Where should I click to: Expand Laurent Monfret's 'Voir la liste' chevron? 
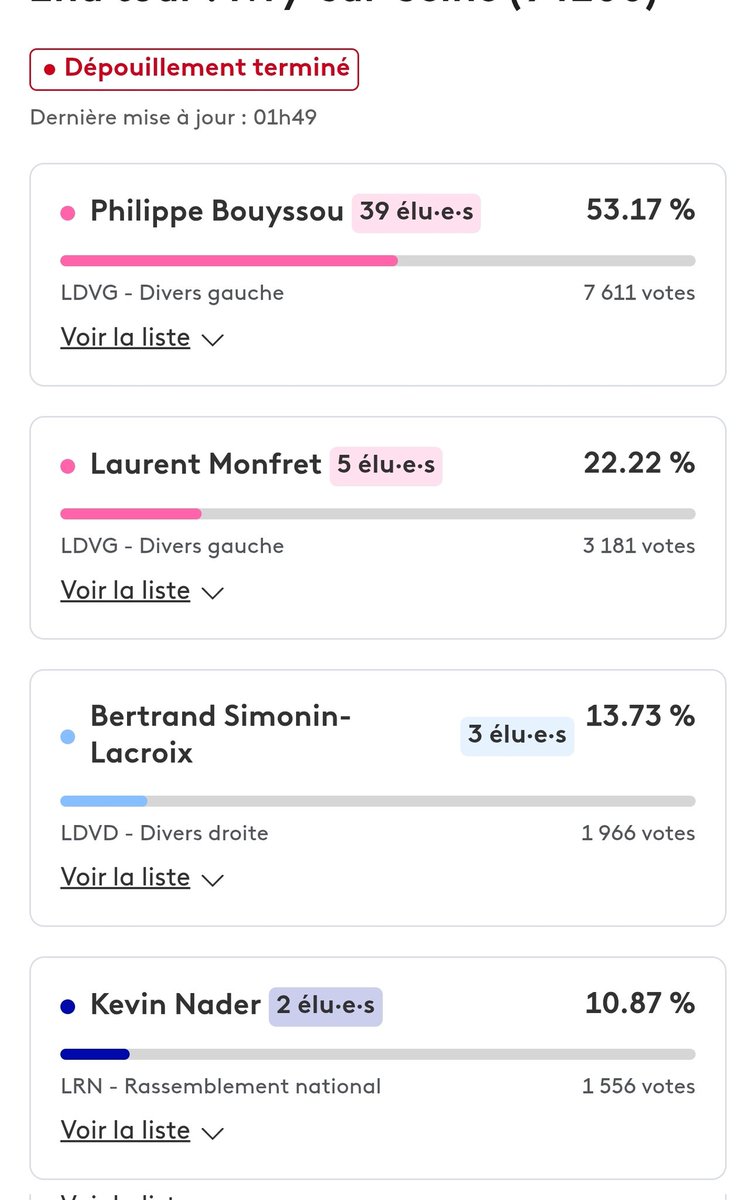click(x=212, y=593)
